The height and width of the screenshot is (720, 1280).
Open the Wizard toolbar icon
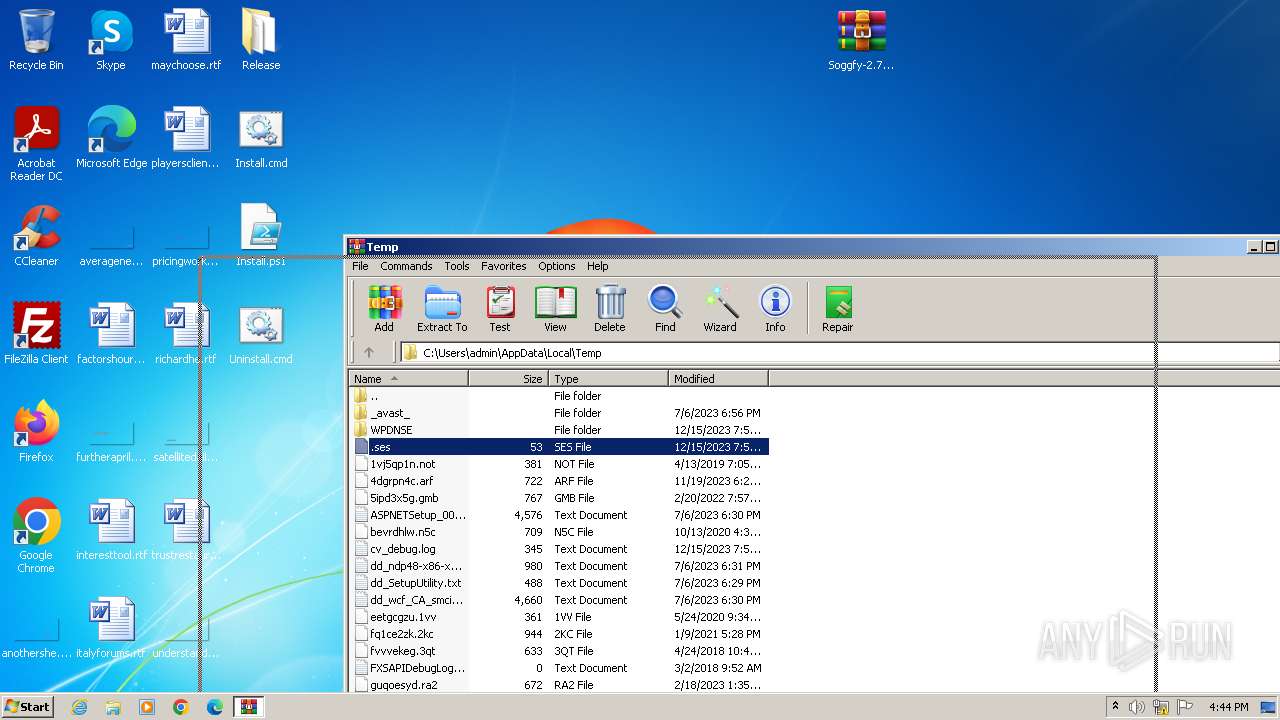(x=720, y=309)
